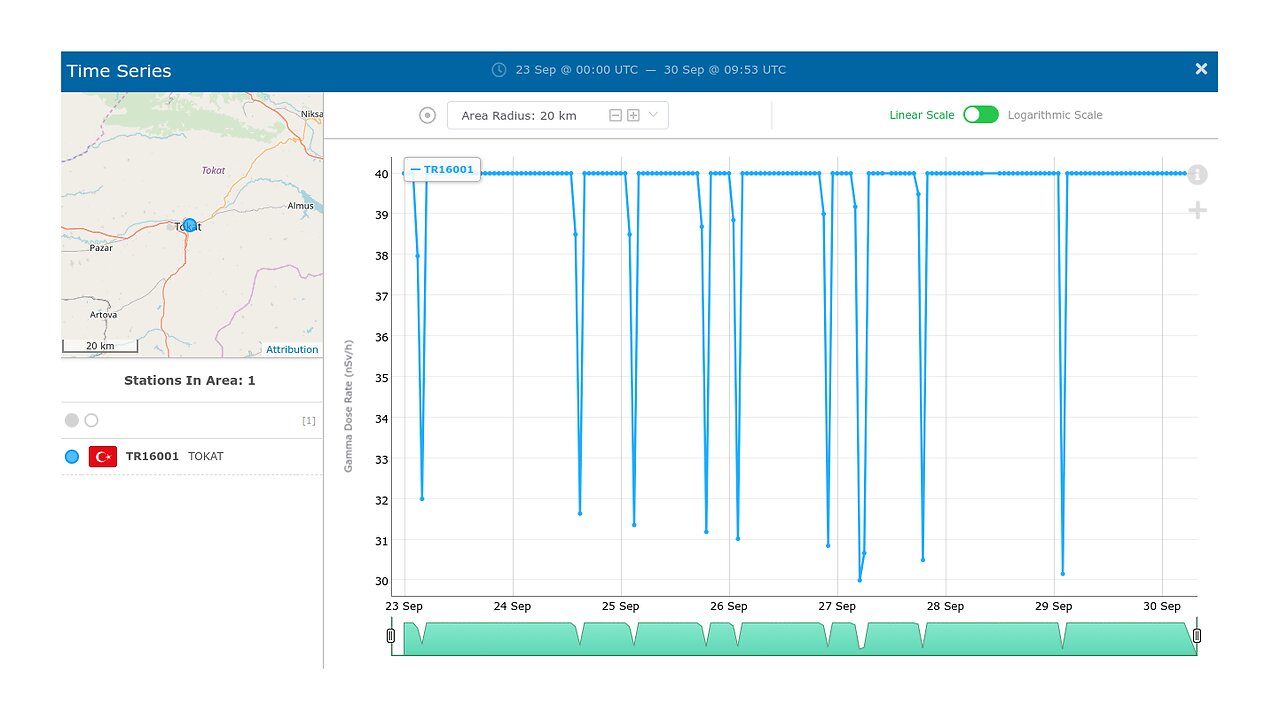This screenshot has width=1280, height=720.
Task: Decrease area radius with minus icon
Action: pyautogui.click(x=616, y=115)
